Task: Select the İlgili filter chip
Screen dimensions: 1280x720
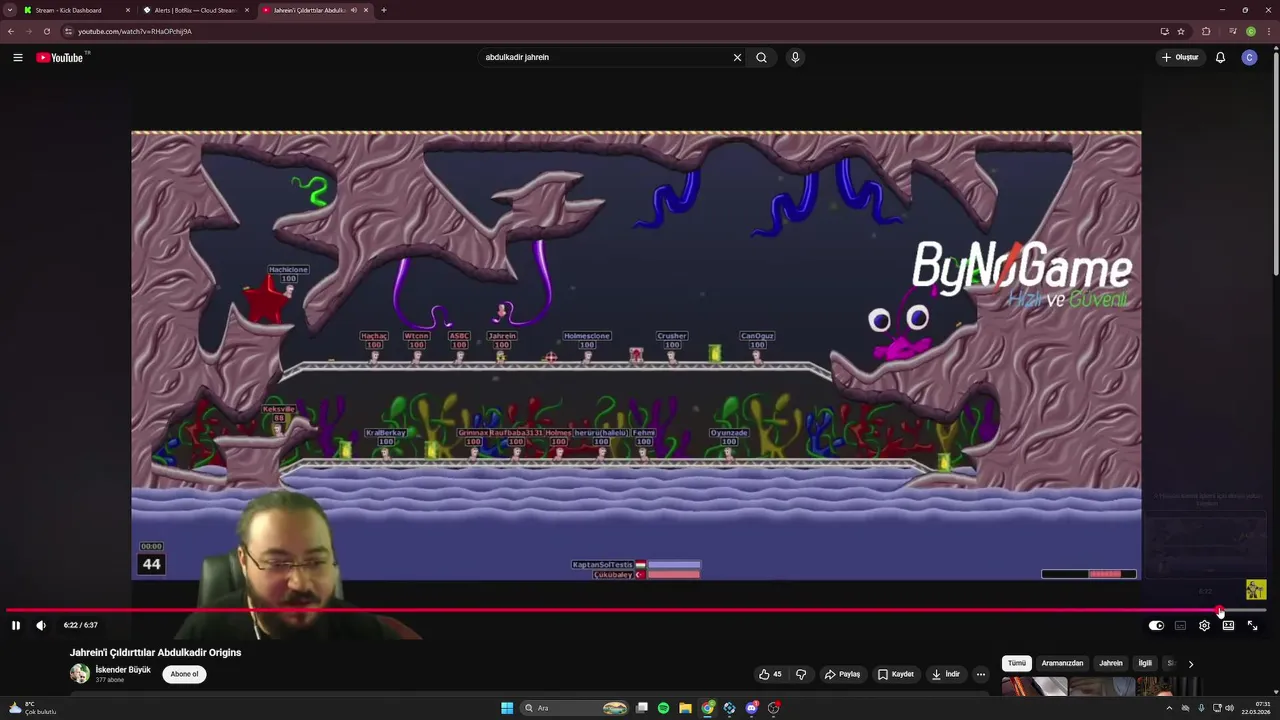Action: 1145,663
